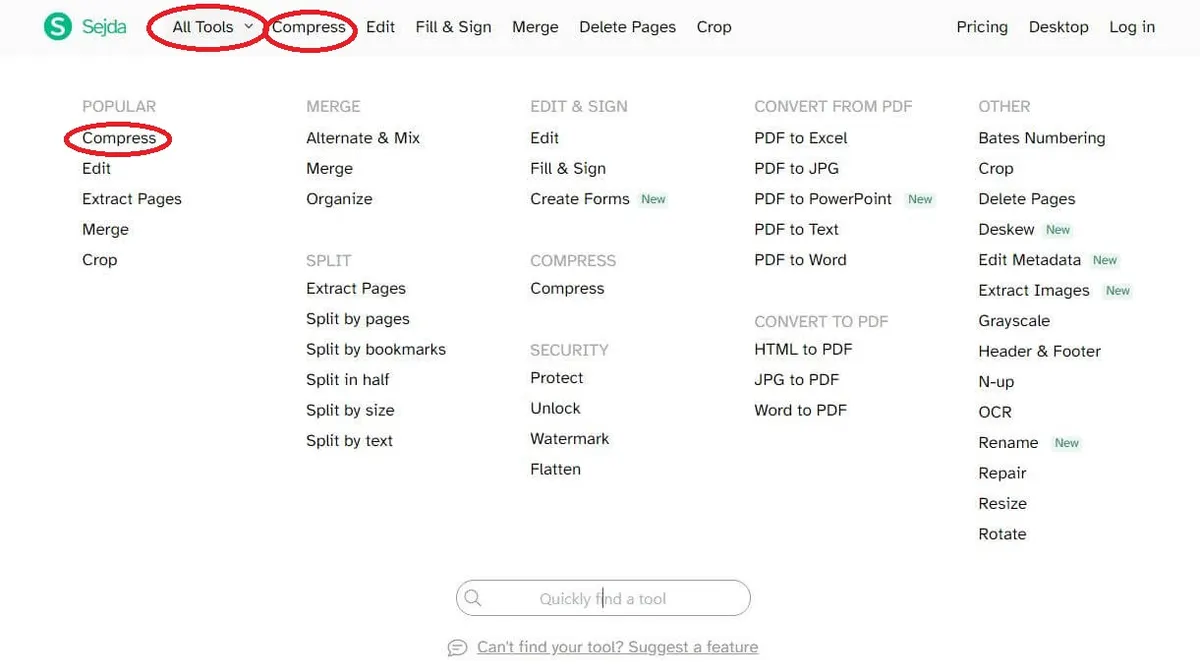Choose Compress under the Popular heading

119,138
